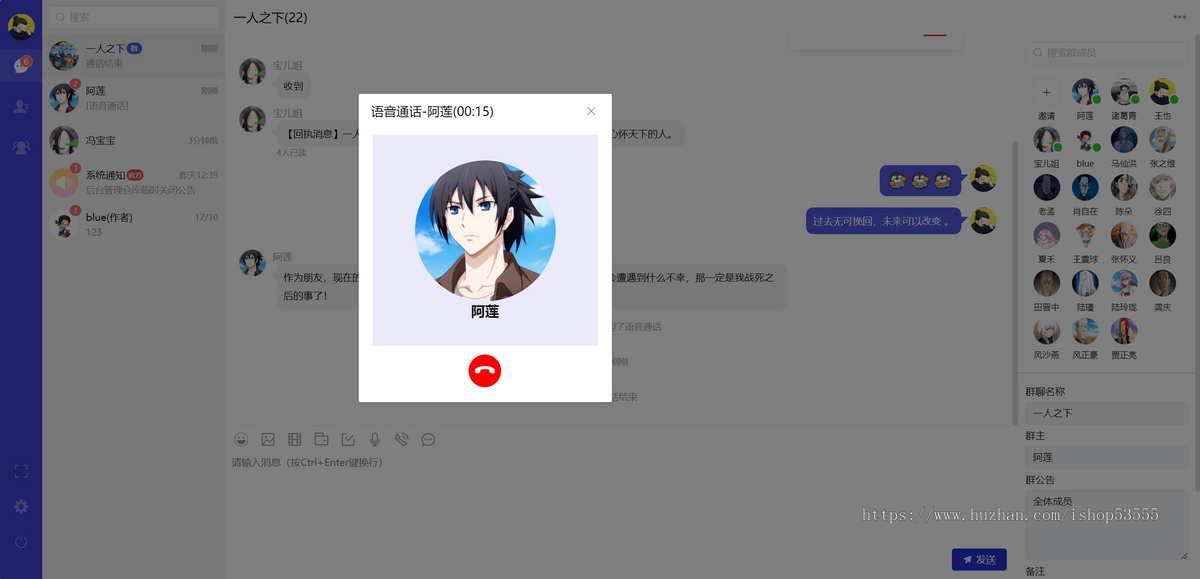Click the 群公告 text area
Viewport: 1200px width, 579px height.
pos(1107,525)
